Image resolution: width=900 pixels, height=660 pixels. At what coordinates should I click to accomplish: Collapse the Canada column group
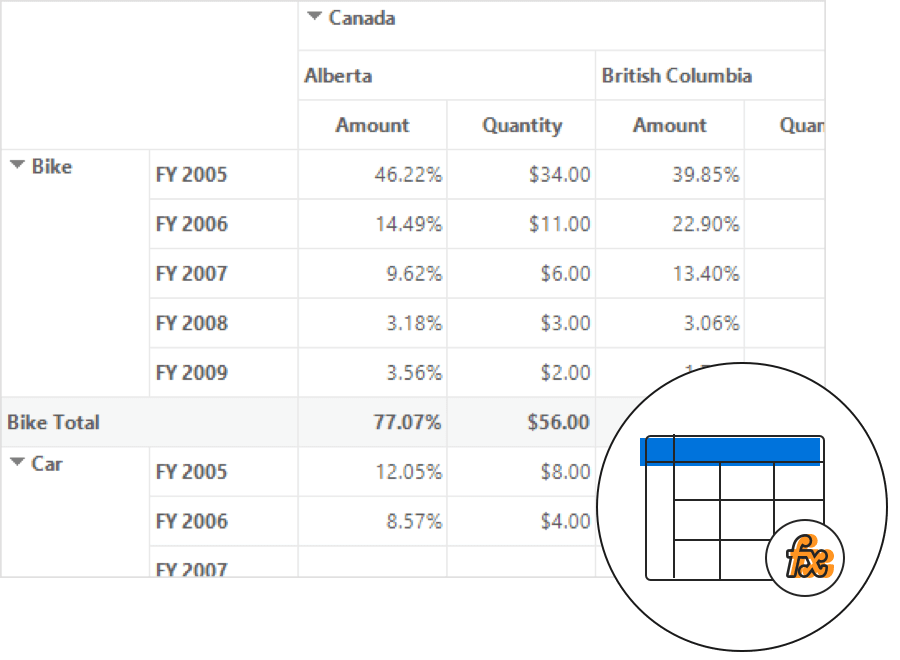point(315,16)
